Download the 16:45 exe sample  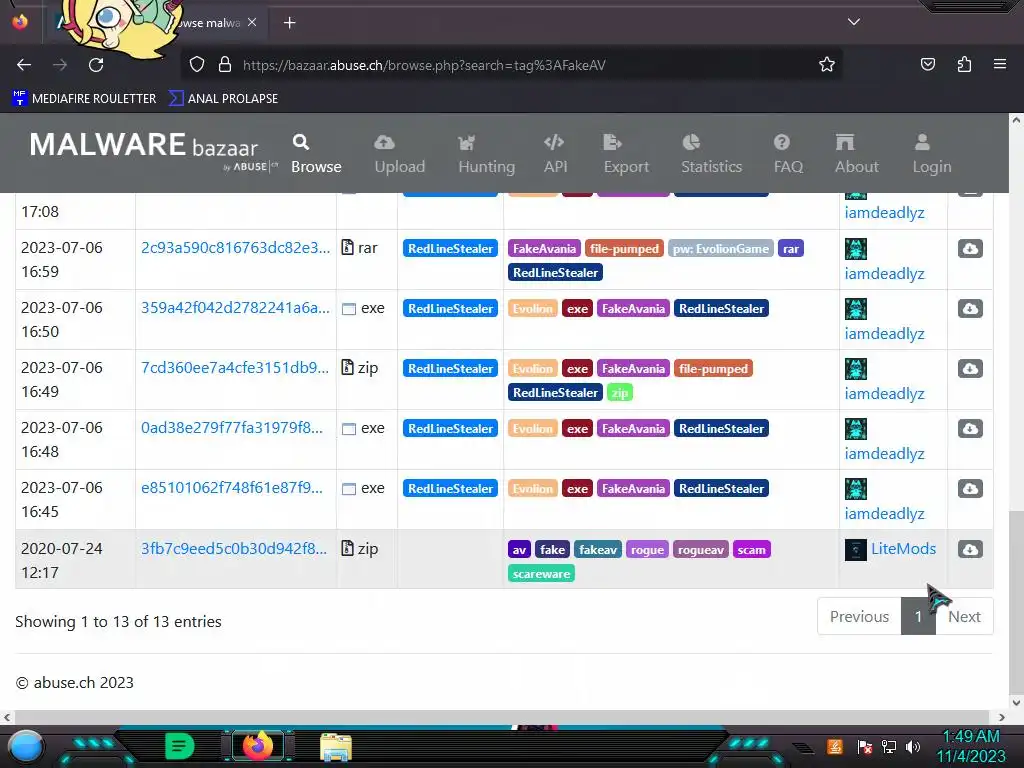tap(970, 488)
